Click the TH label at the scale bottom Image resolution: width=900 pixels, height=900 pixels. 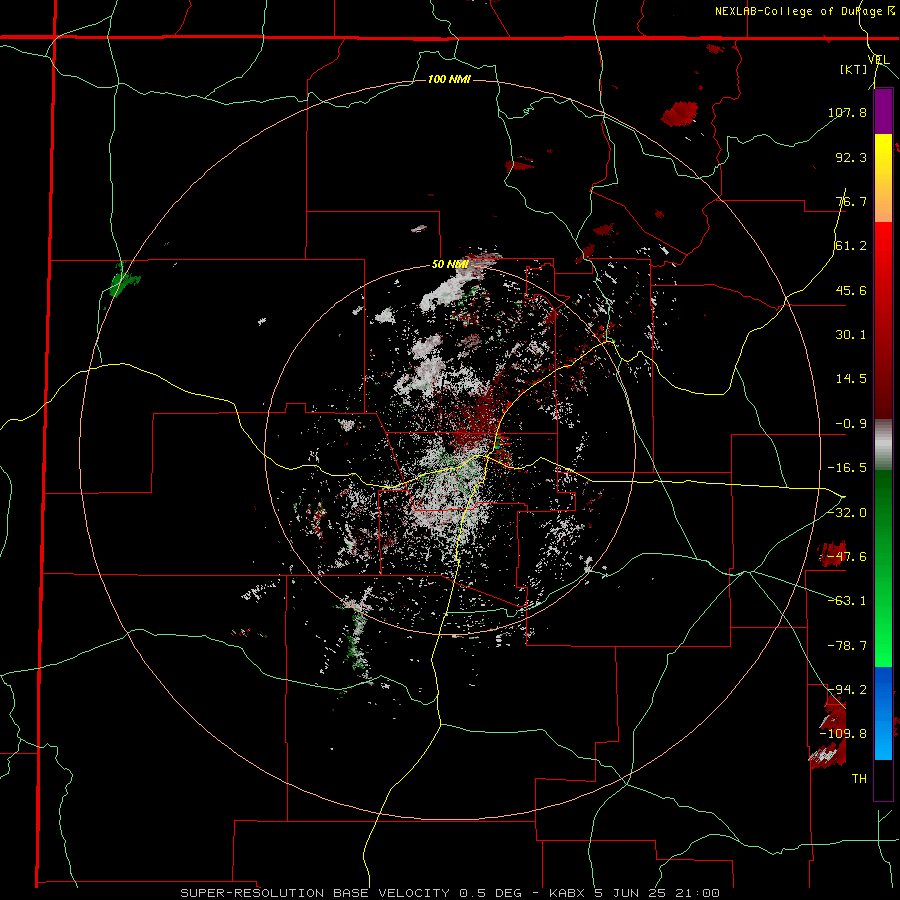point(859,778)
